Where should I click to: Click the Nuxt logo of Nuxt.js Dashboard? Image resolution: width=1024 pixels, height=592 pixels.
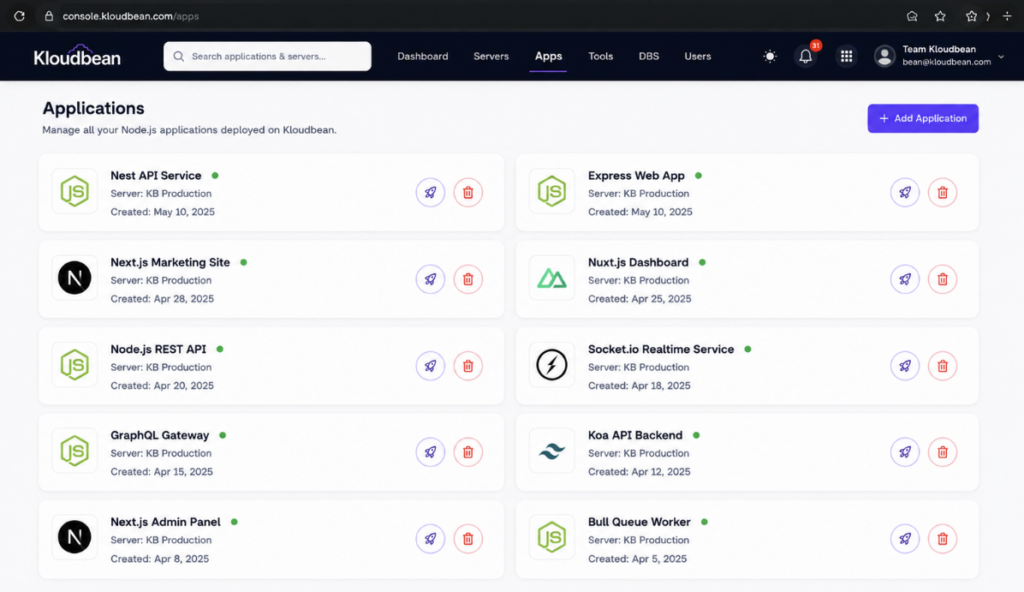coord(552,278)
